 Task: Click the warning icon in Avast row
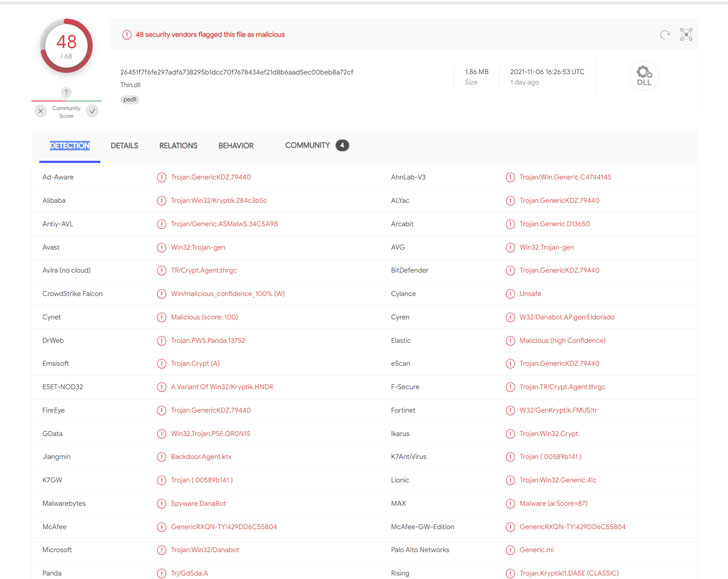162,247
